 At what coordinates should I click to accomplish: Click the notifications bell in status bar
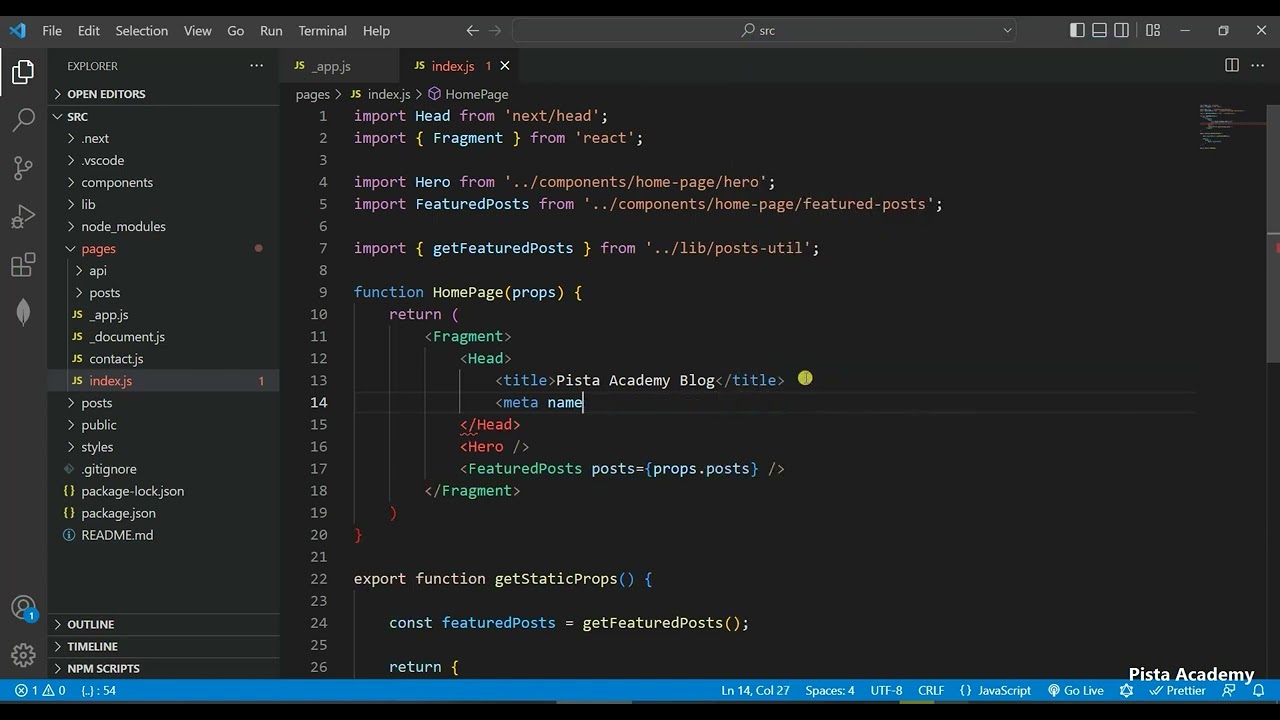coord(1260,690)
